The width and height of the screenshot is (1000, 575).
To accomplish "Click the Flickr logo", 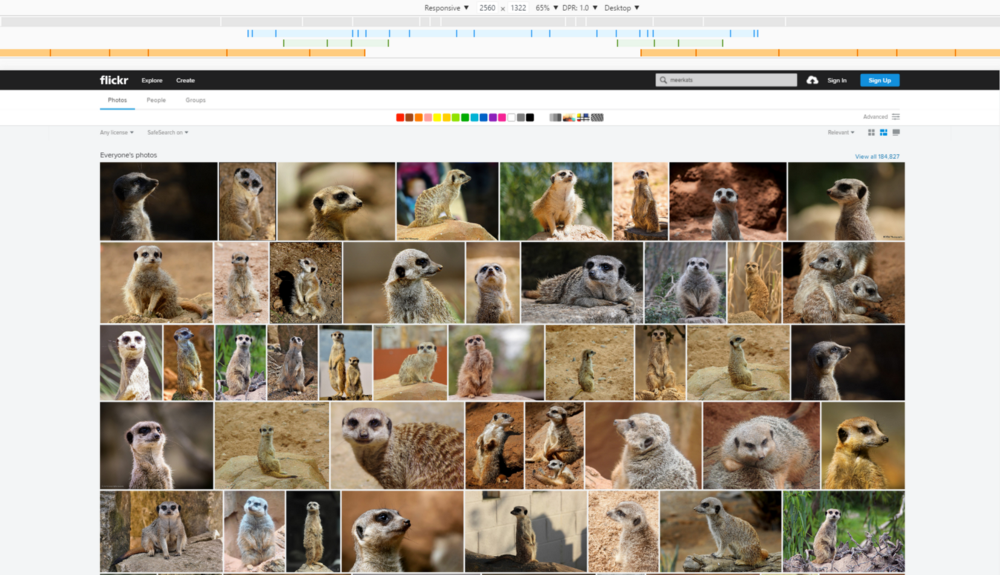I will (x=113, y=80).
